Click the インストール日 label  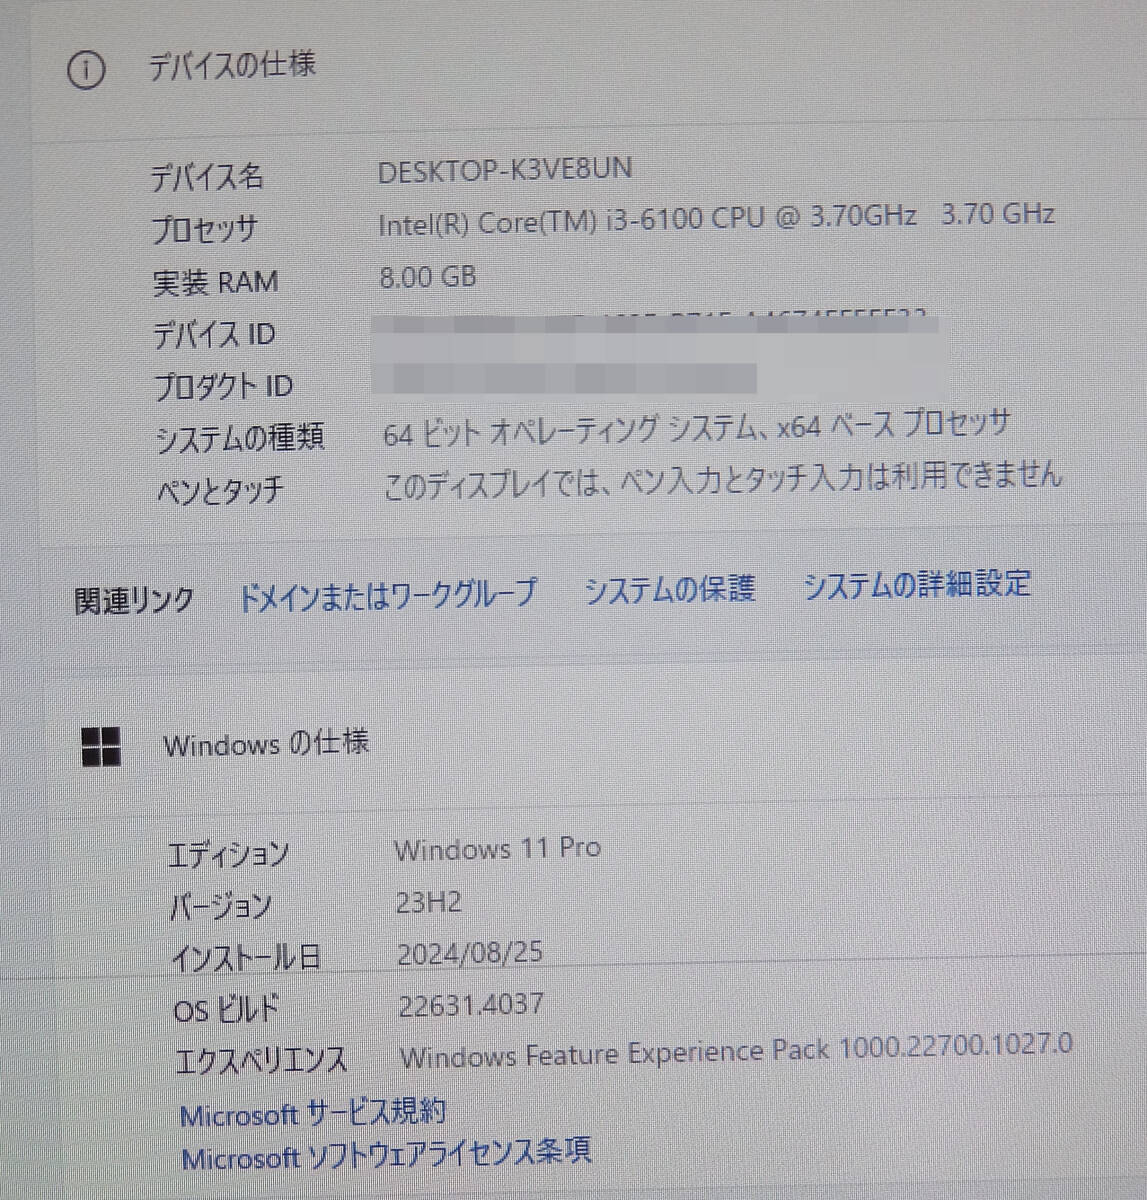(246, 959)
